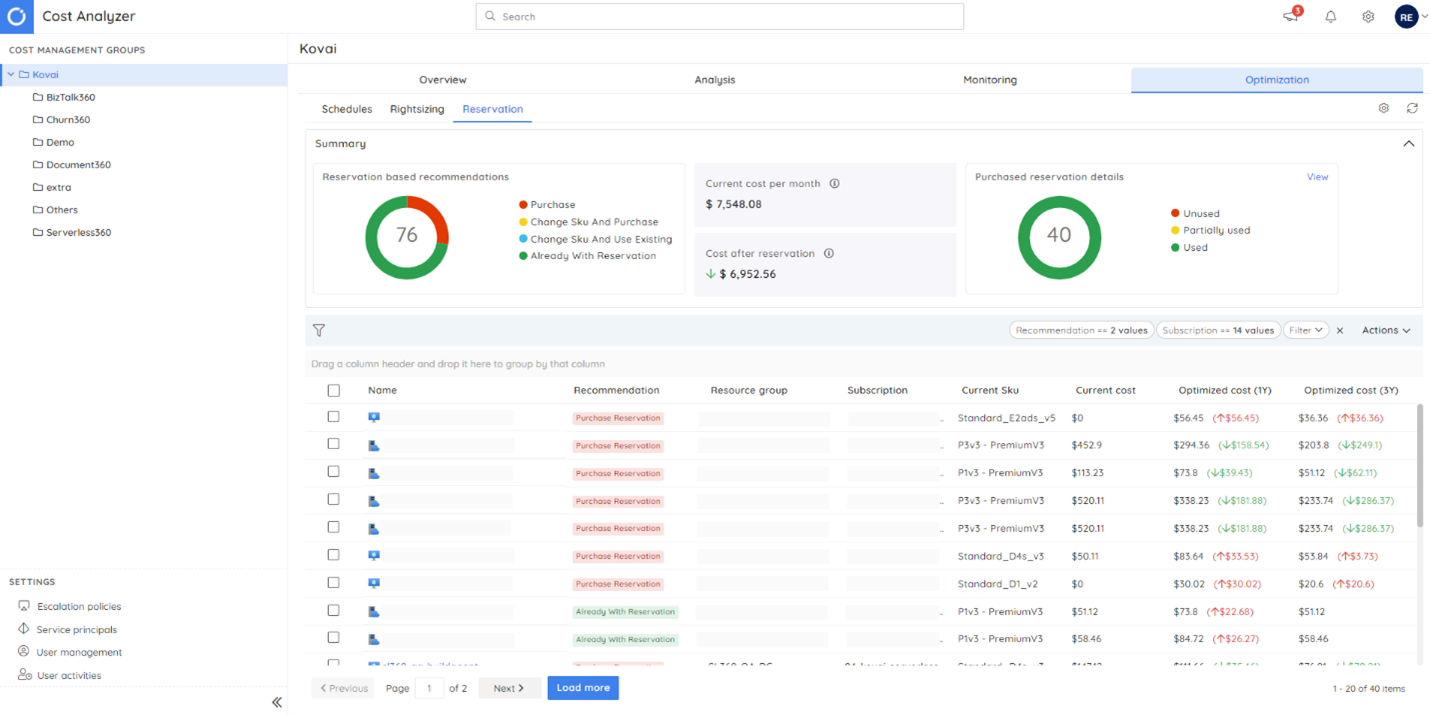
Task: Tick the checkbox for the Standard_D1_v2 row
Action: coord(333,583)
